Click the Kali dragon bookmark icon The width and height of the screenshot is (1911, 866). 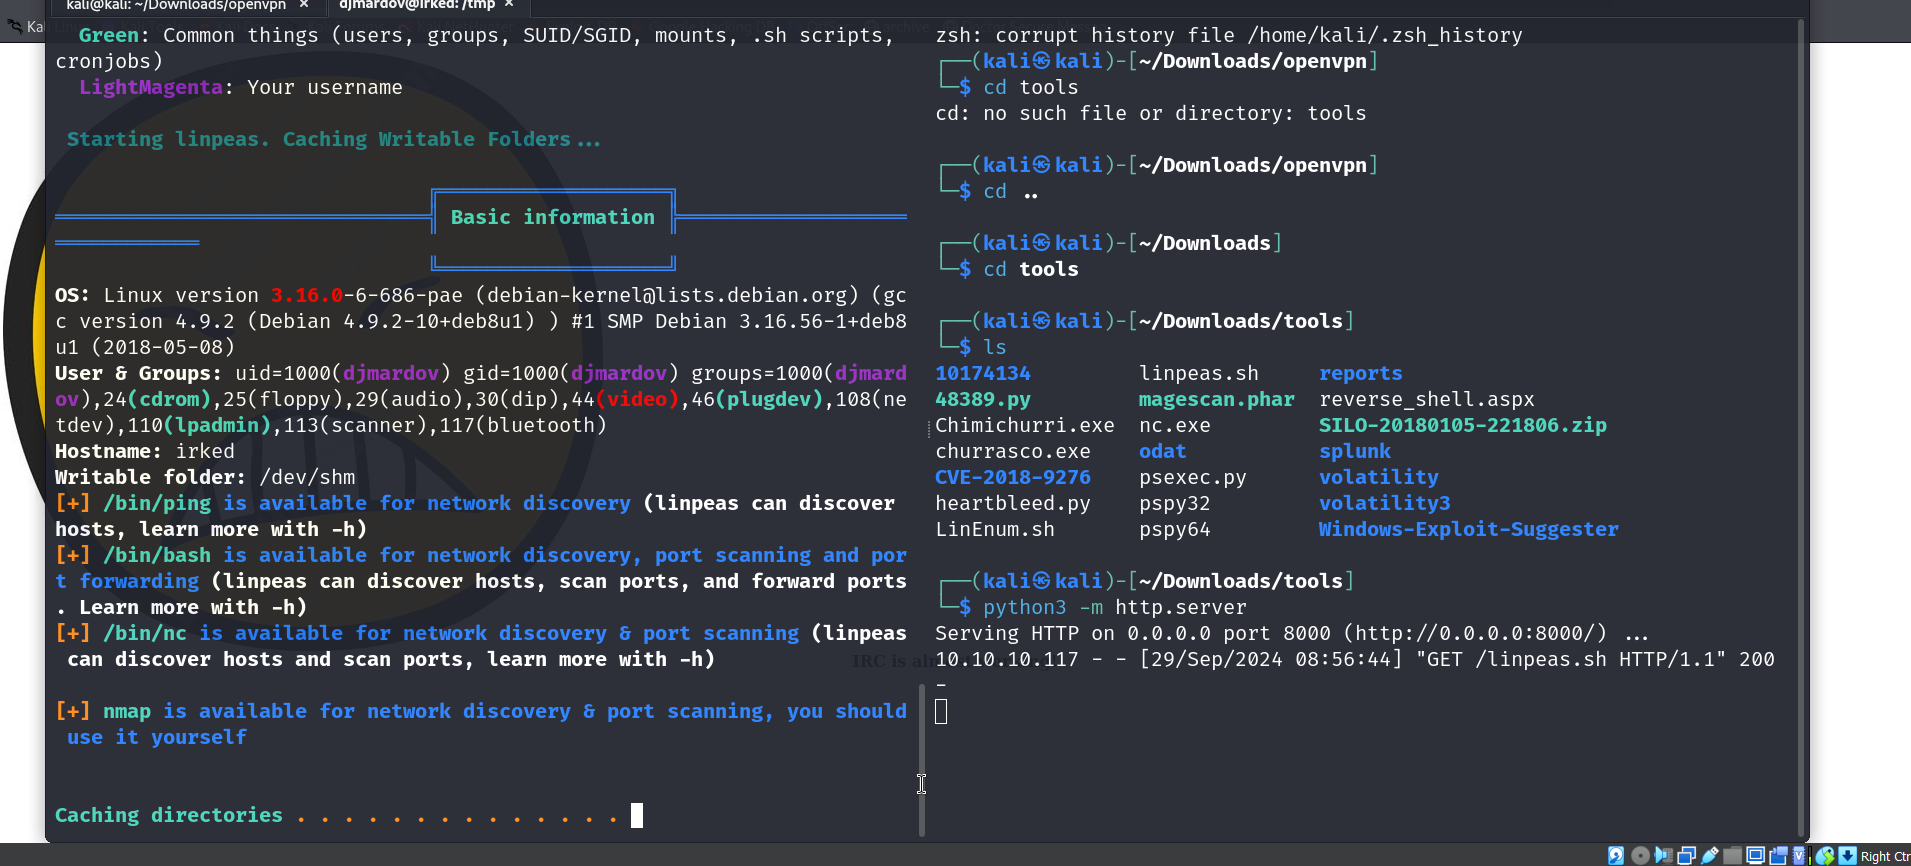pos(15,26)
